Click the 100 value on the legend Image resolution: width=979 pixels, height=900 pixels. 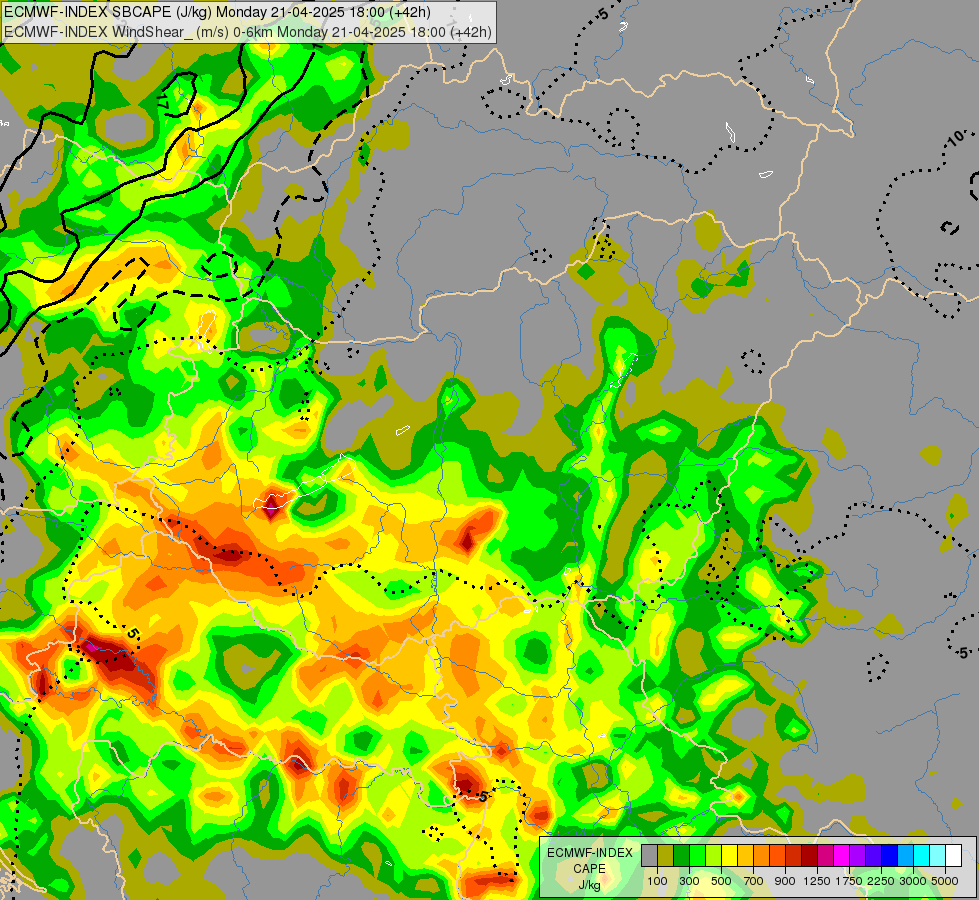(x=657, y=881)
